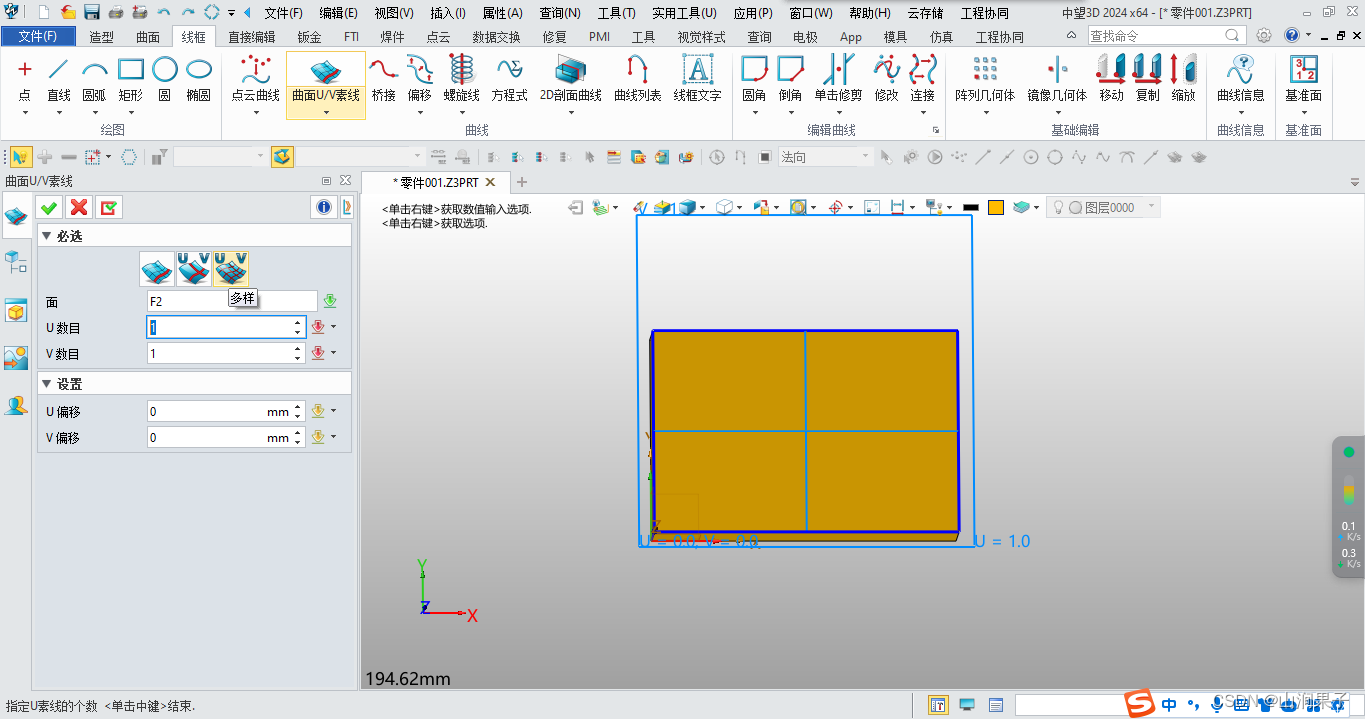Screen dimensions: 1365x719
Task: Open the 图层0000 layer dropdown
Action: [x=1152, y=207]
